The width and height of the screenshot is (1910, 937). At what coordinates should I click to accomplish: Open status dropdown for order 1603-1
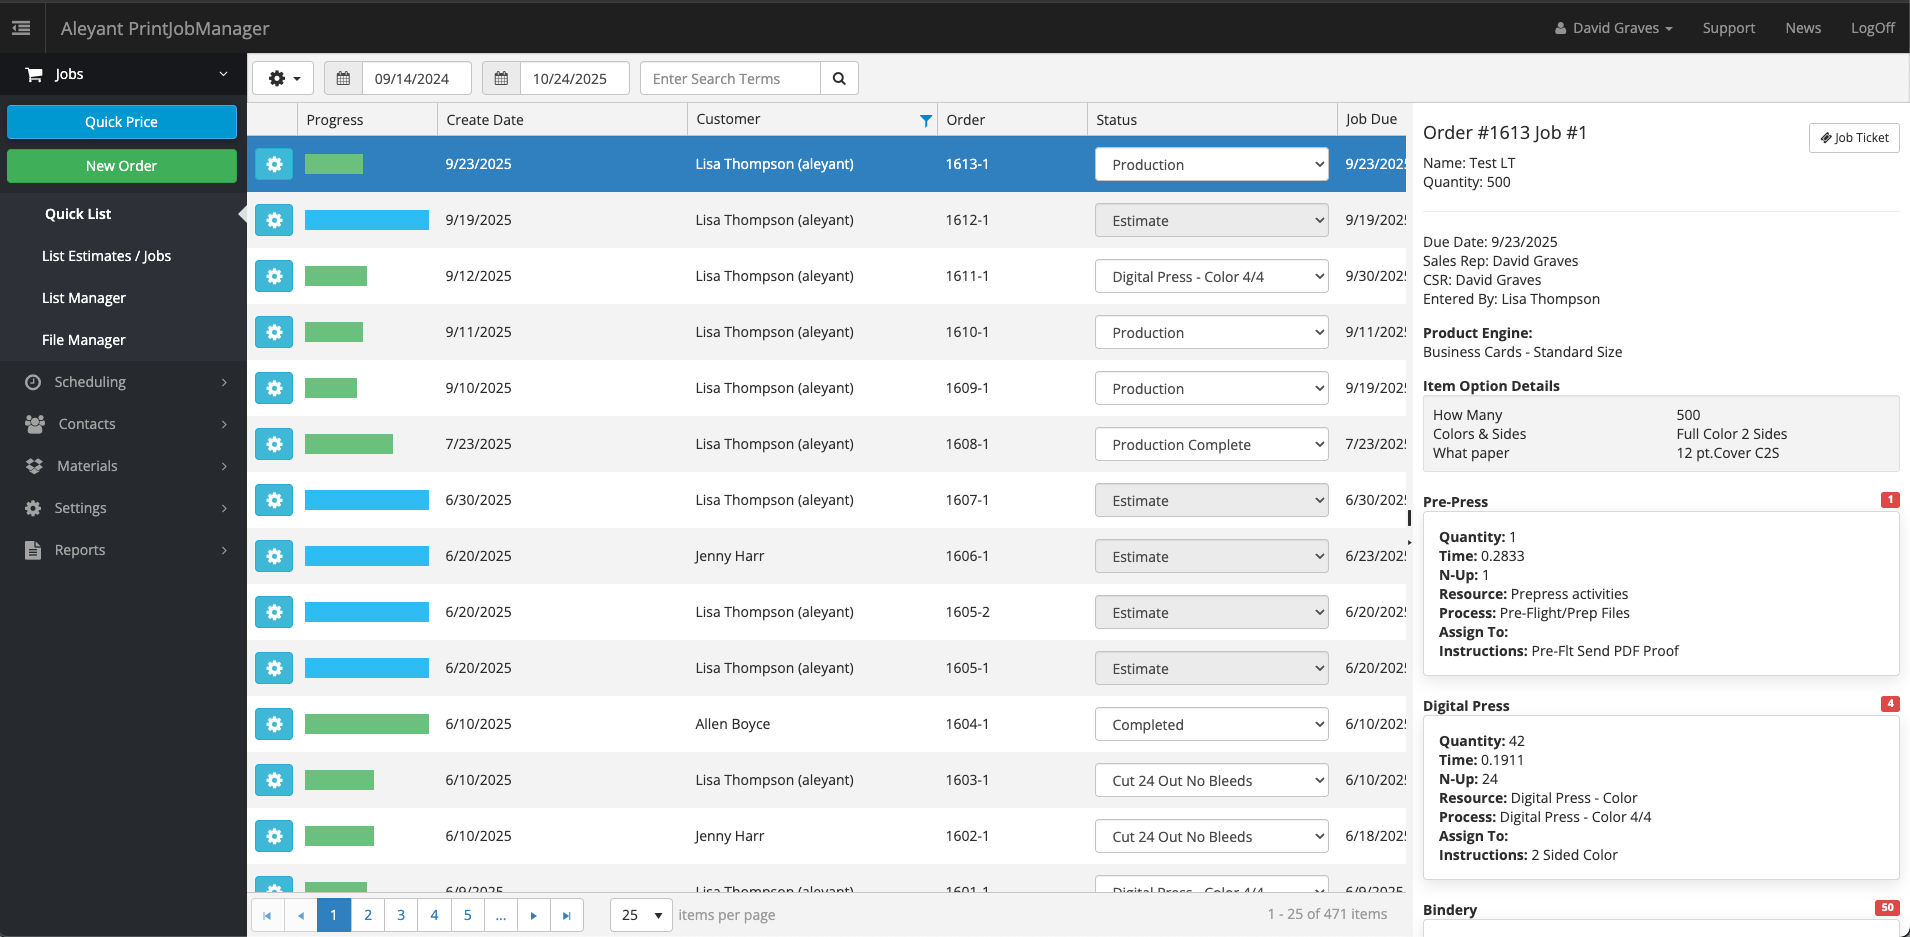(1211, 780)
